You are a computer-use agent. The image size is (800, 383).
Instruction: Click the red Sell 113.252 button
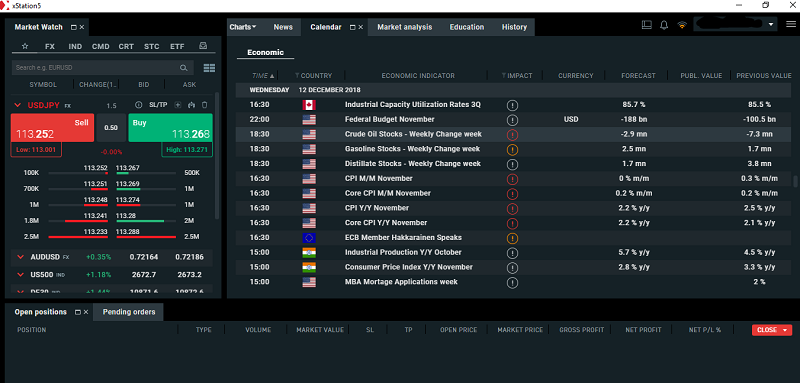[52, 127]
